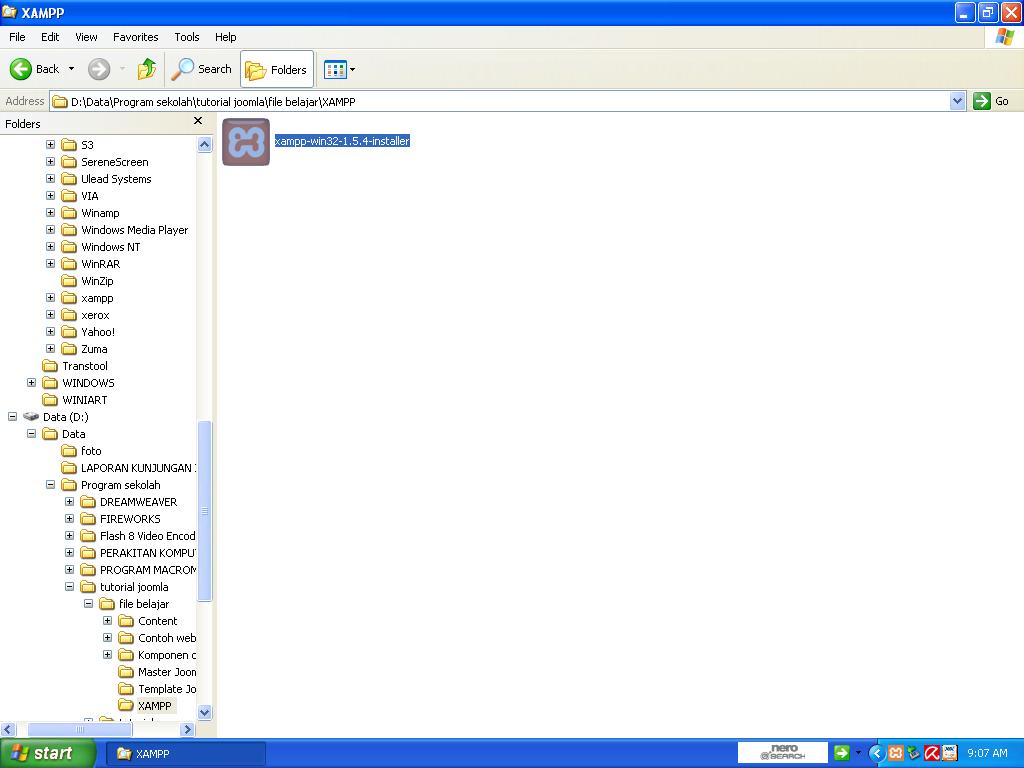
Task: Click the address bar path field
Action: pos(500,101)
